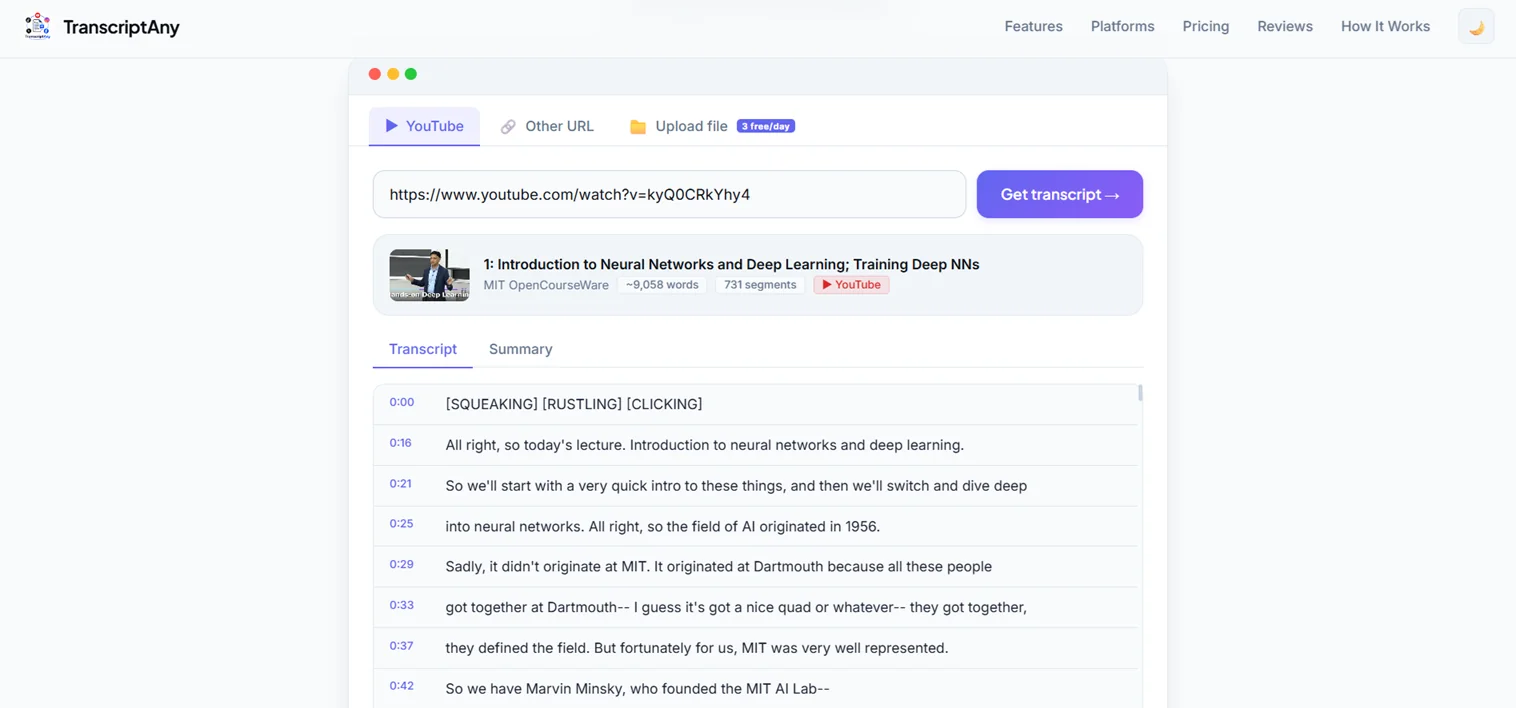1516x708 pixels.
Task: Select the Transcript tab
Action: 422,349
